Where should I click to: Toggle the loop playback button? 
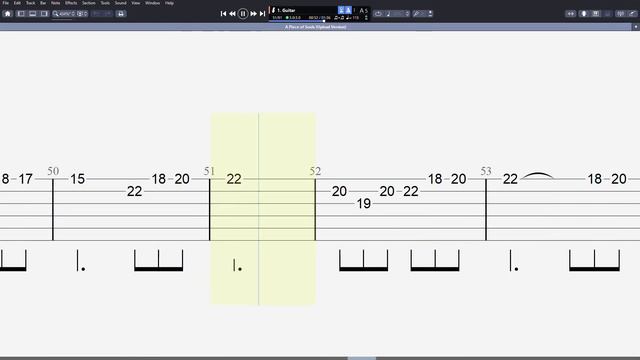[378, 14]
